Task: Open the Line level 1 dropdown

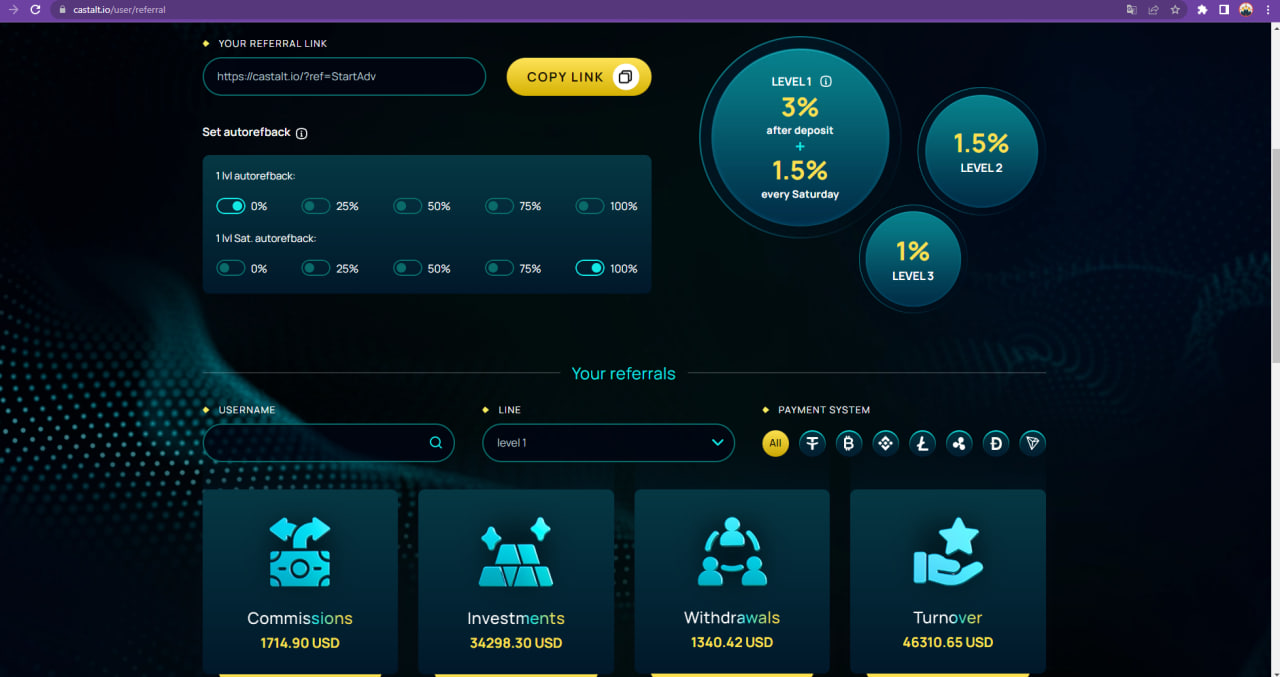Action: click(608, 443)
